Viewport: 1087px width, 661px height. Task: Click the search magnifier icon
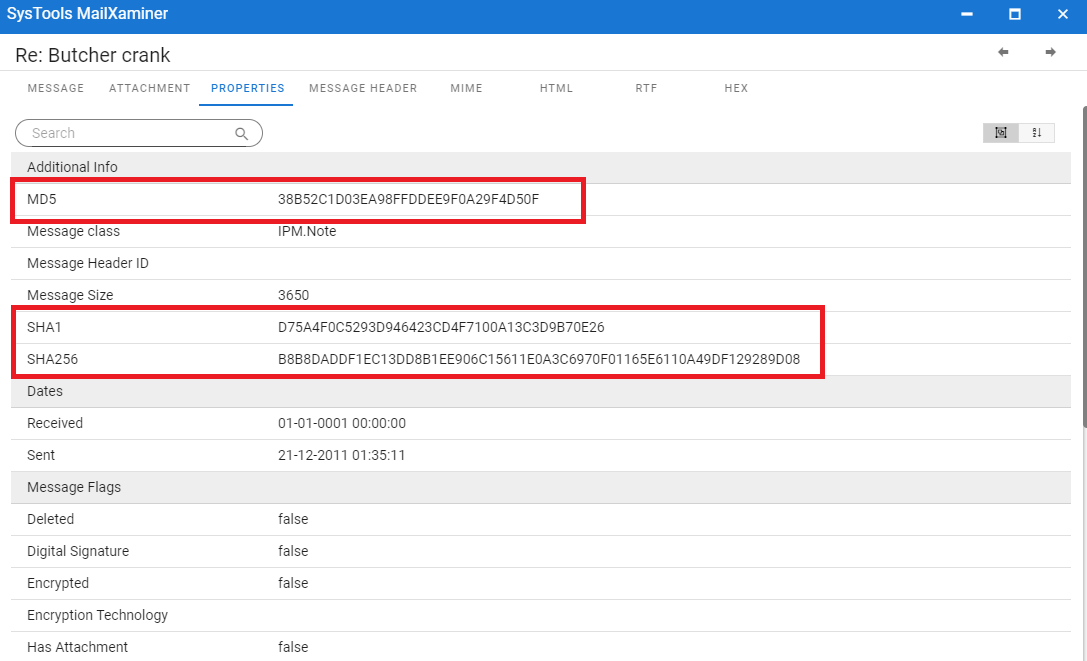pos(241,133)
